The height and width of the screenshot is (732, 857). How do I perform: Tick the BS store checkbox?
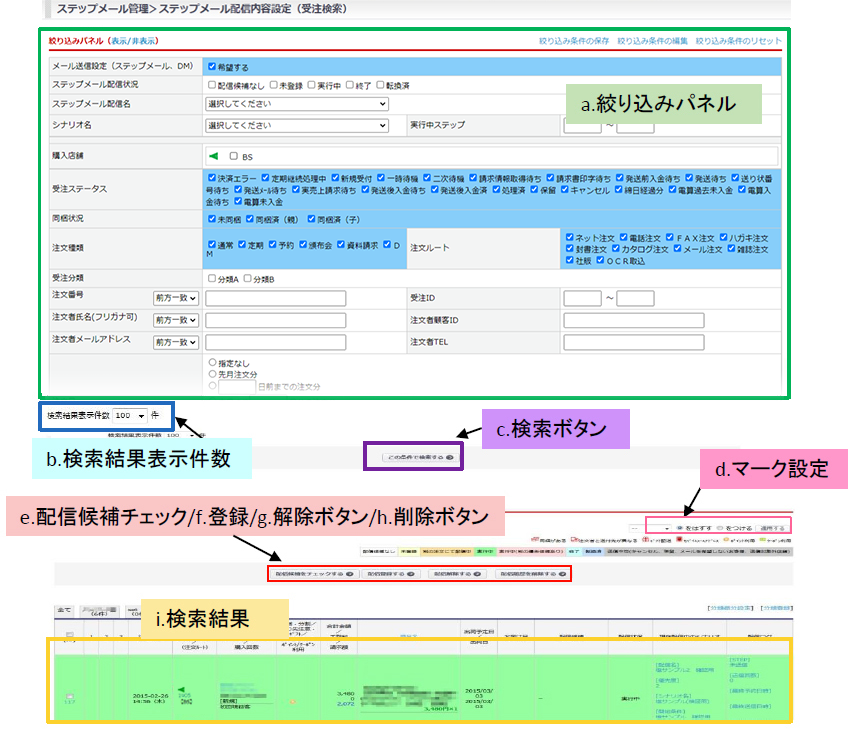tap(234, 156)
